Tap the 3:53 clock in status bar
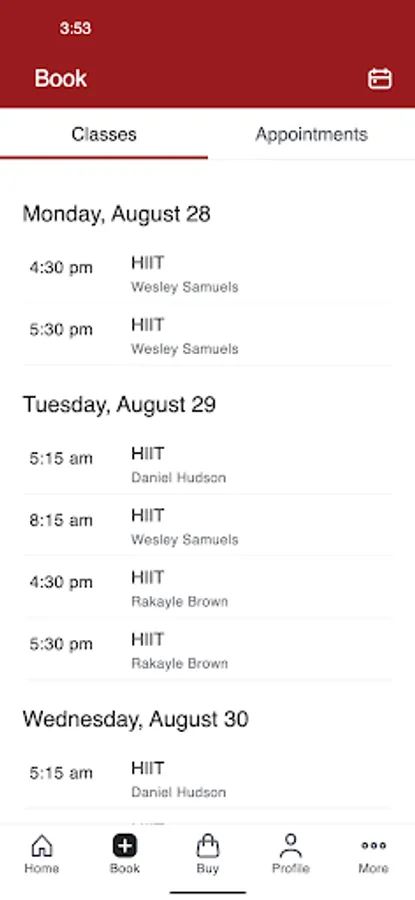 click(x=75, y=28)
